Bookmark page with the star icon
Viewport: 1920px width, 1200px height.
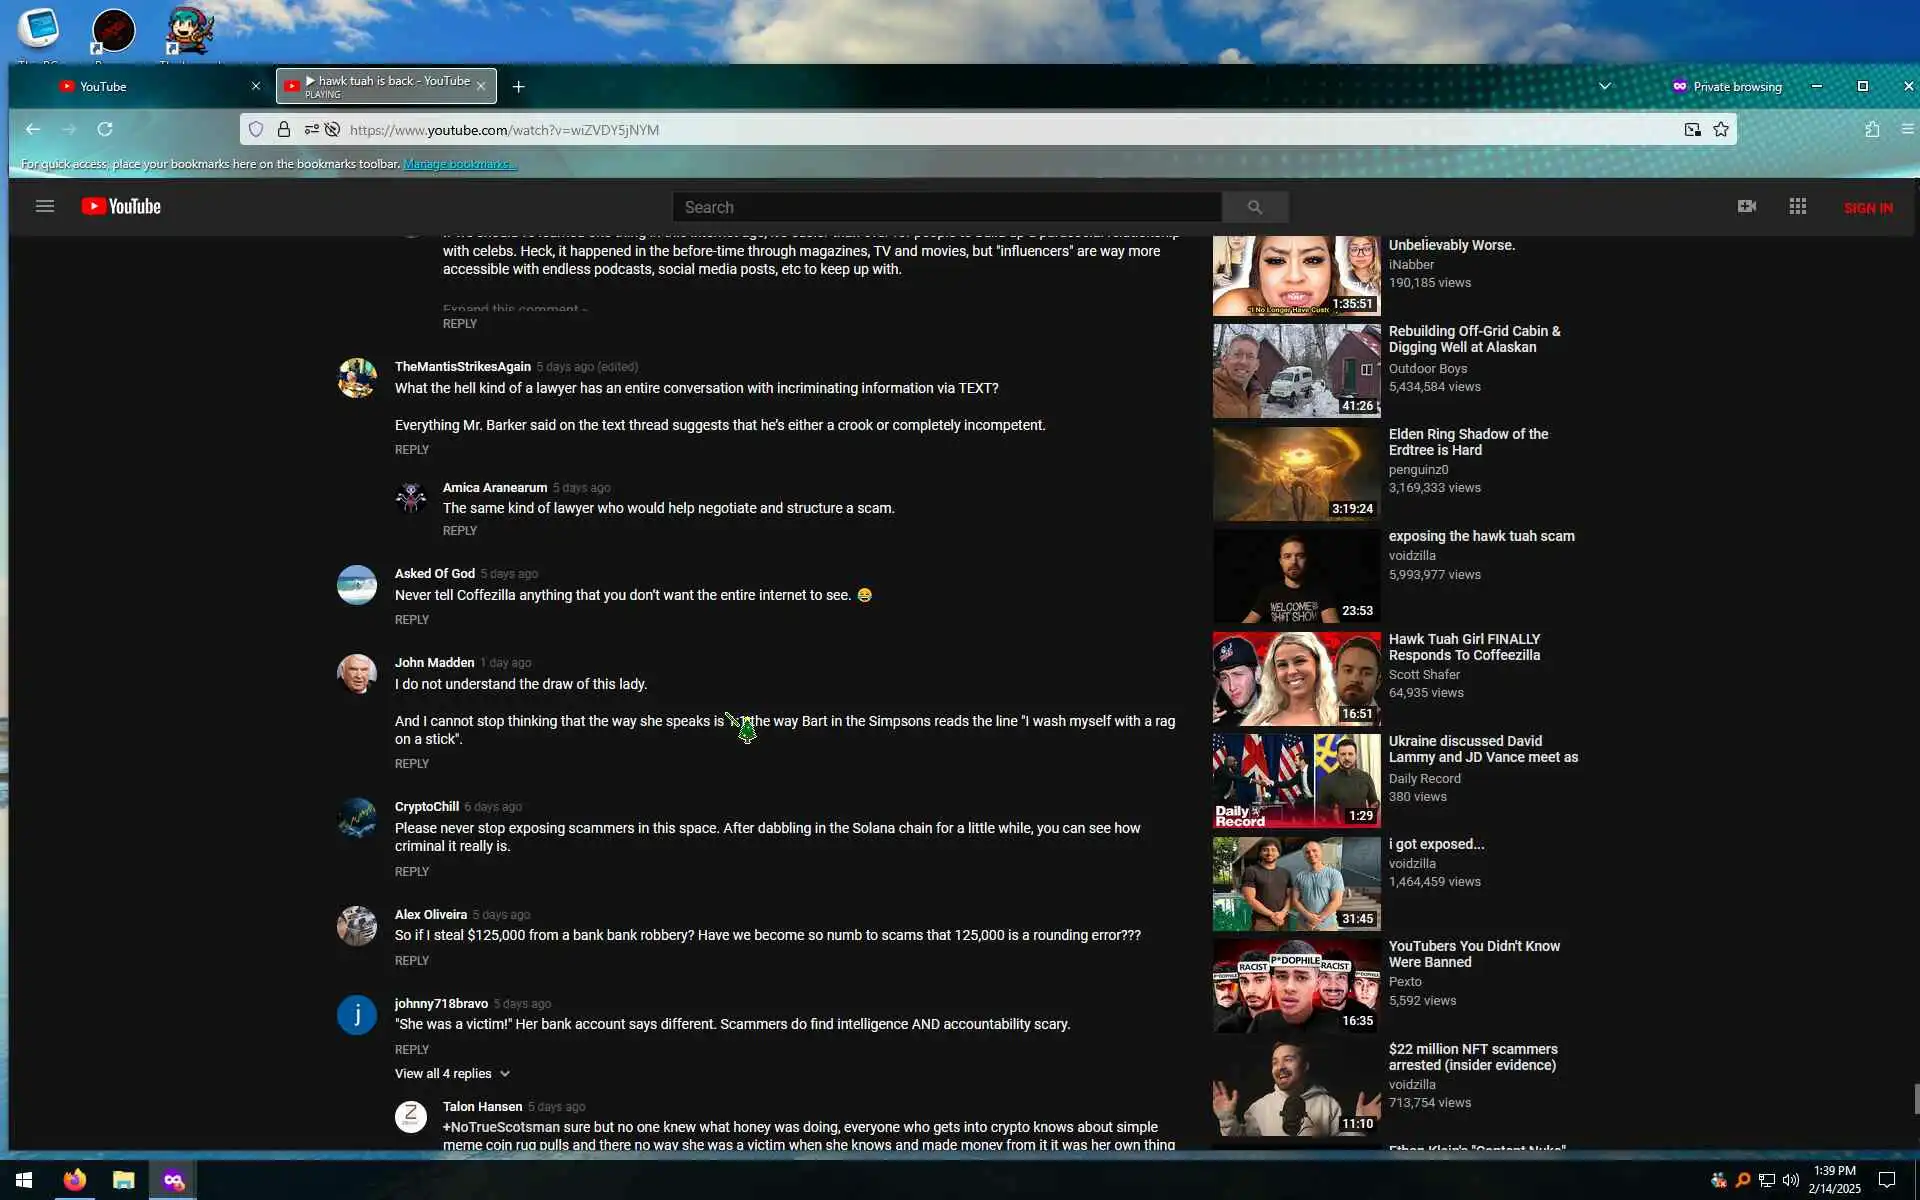(x=1721, y=130)
